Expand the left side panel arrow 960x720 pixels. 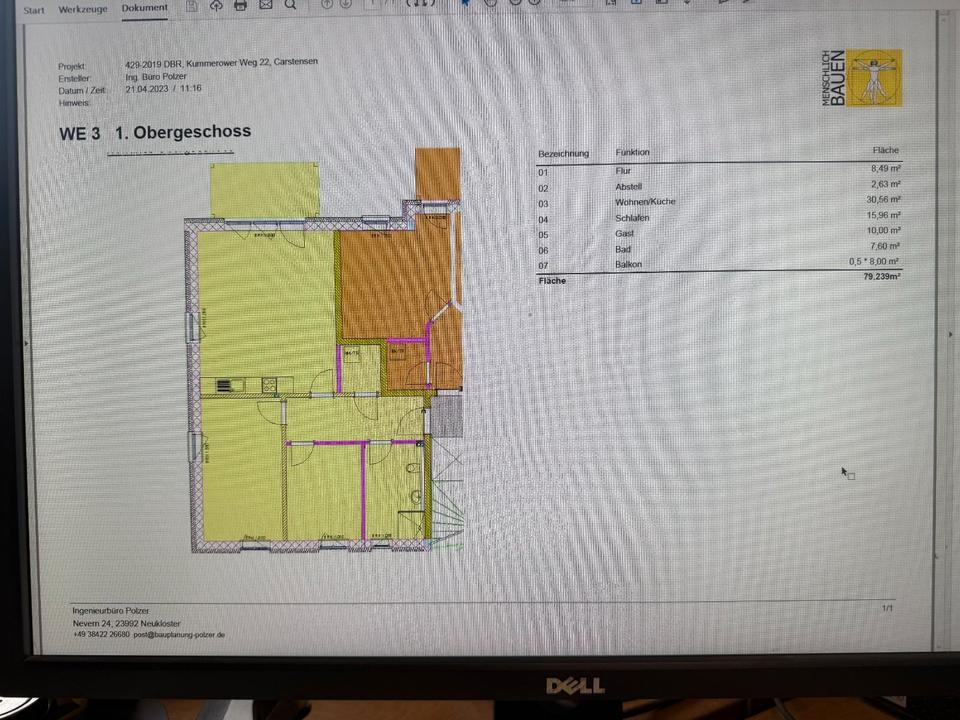click(27, 342)
